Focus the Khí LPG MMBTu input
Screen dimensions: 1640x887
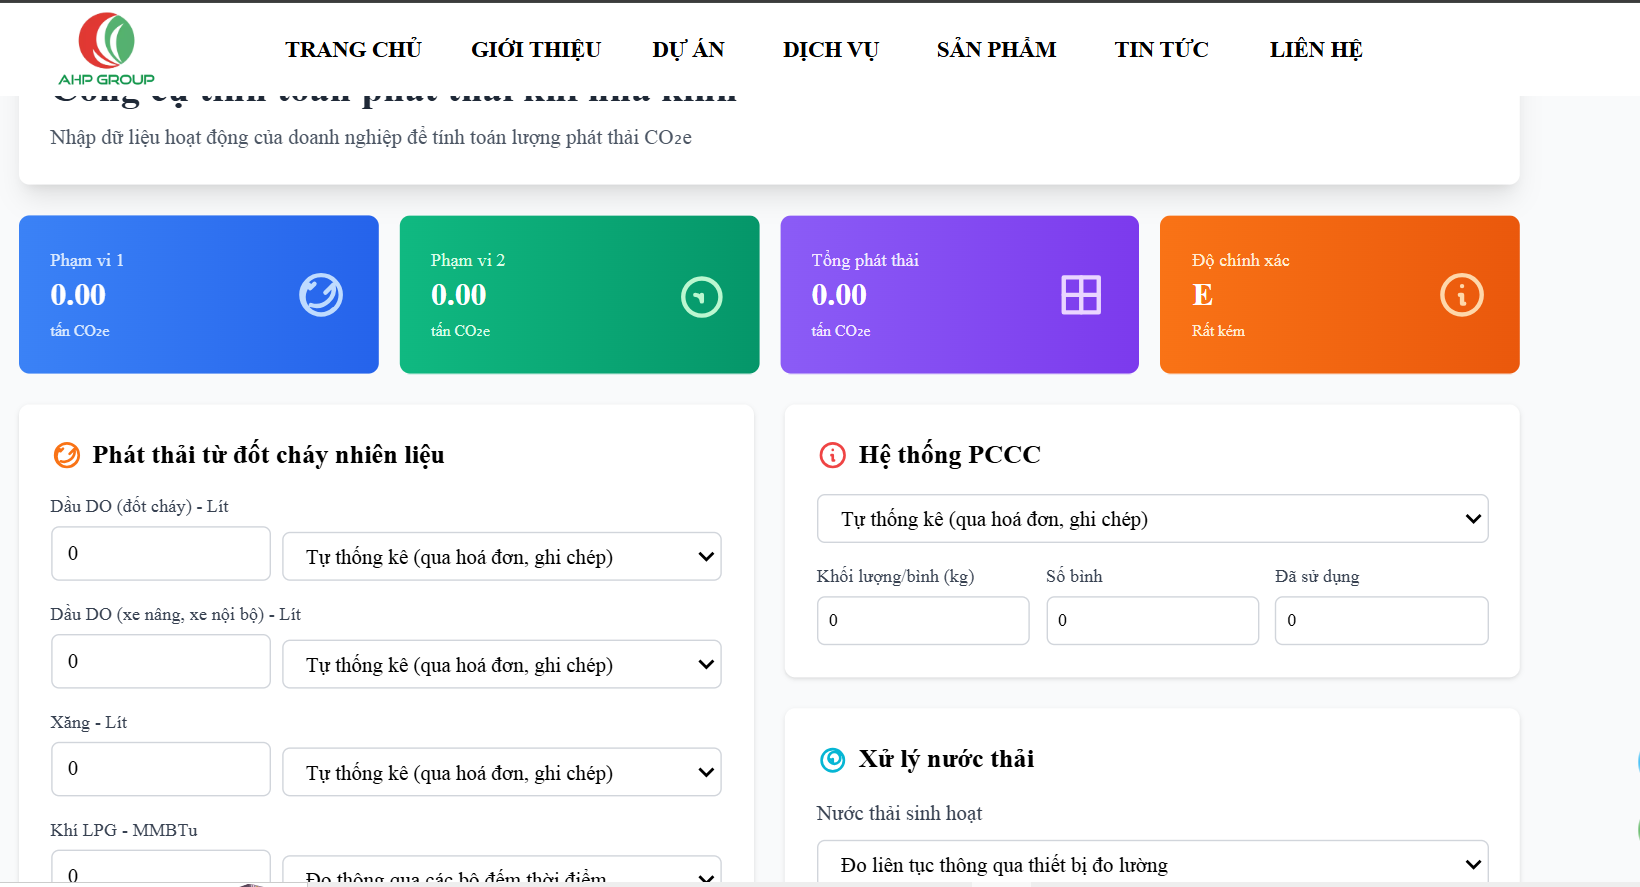tap(161, 867)
